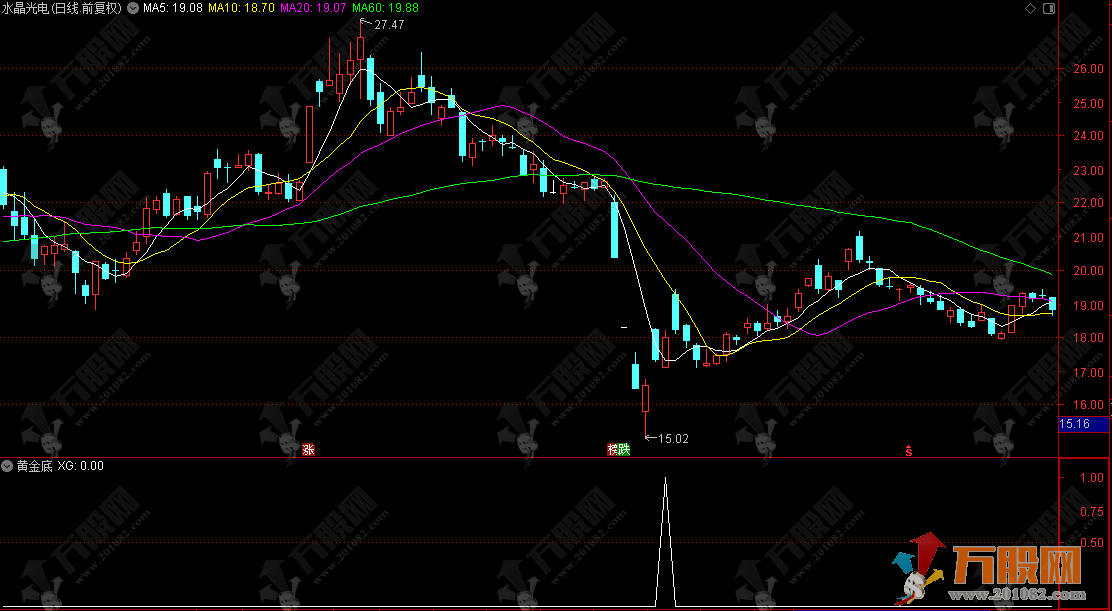Screen dimensions: 1112x611
Task: Click the green 核跌 event marker
Action: click(618, 450)
